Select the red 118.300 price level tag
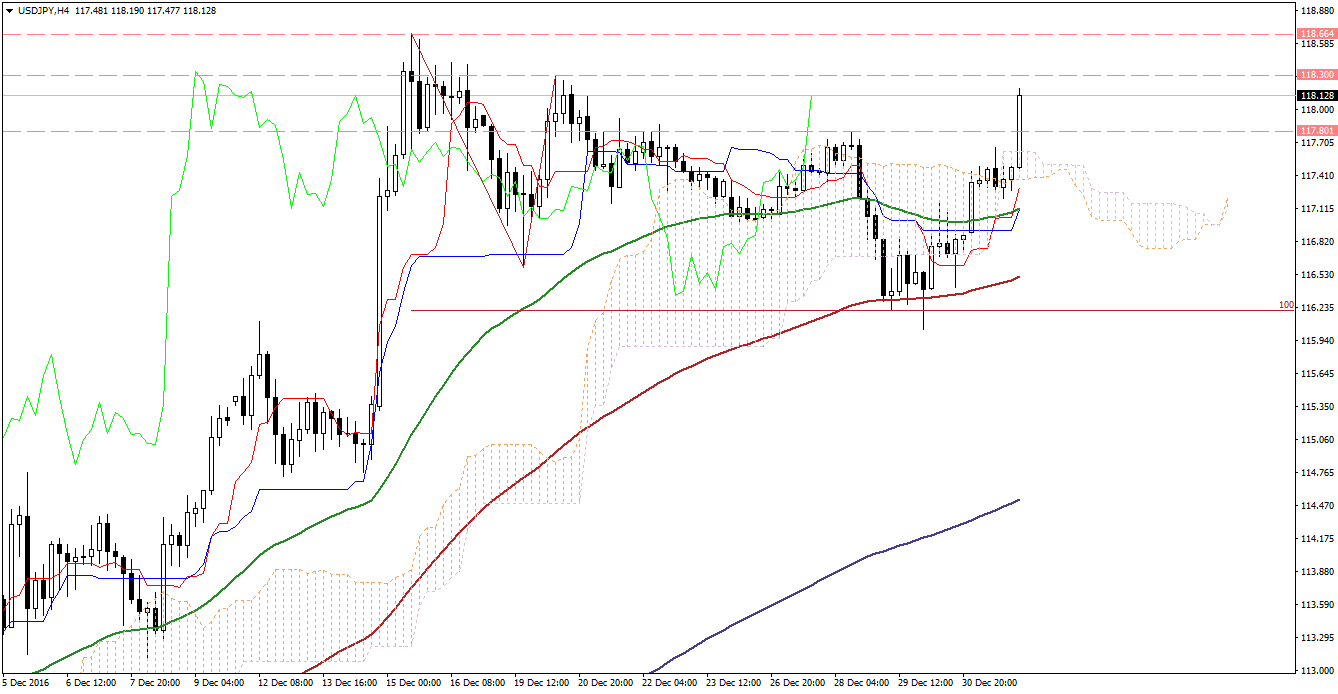This screenshot has width=1338, height=694. pyautogui.click(x=1317, y=75)
